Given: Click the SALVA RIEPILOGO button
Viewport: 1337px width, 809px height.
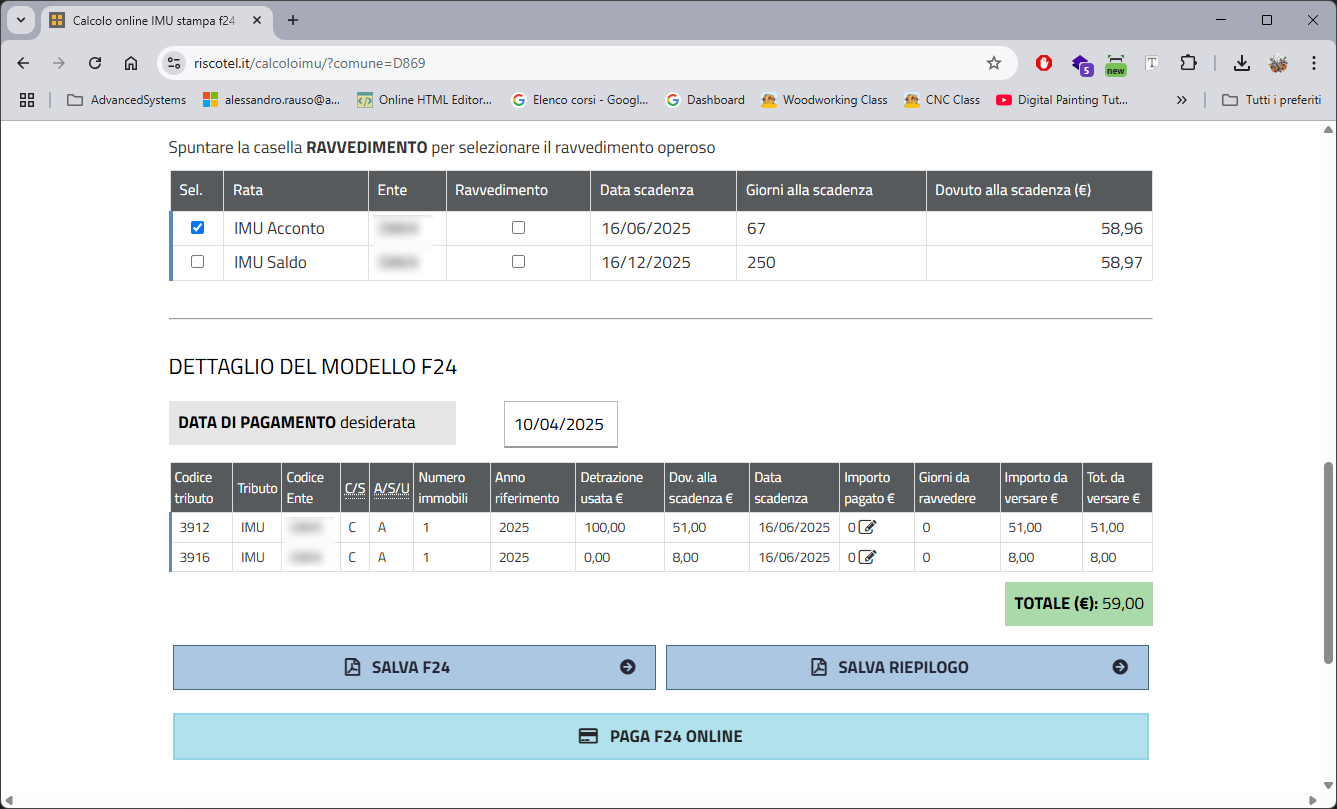Looking at the screenshot, I should (x=907, y=667).
